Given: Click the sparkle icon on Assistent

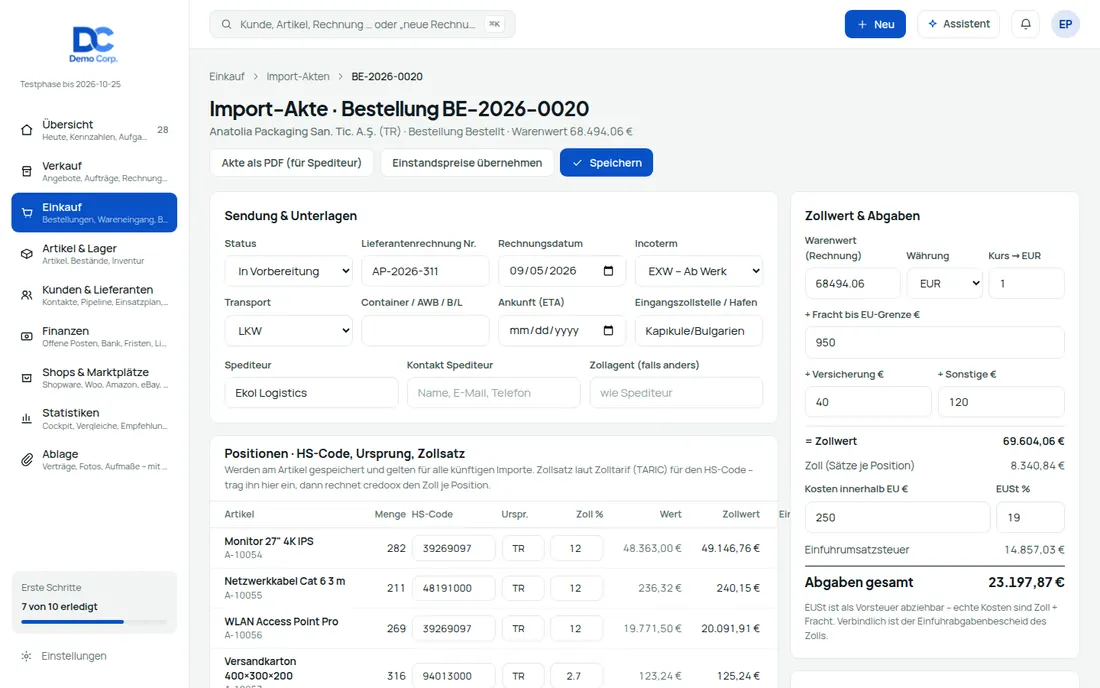Looking at the screenshot, I should [x=932, y=24].
